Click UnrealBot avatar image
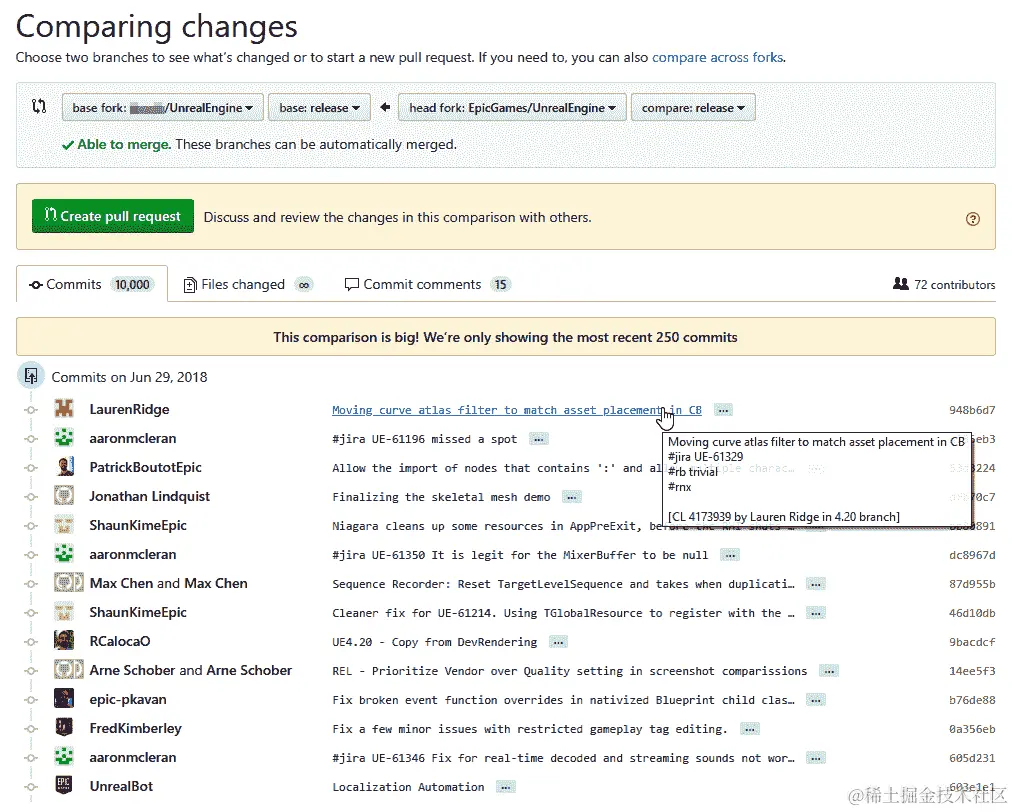1014x812 pixels. pyautogui.click(x=64, y=786)
